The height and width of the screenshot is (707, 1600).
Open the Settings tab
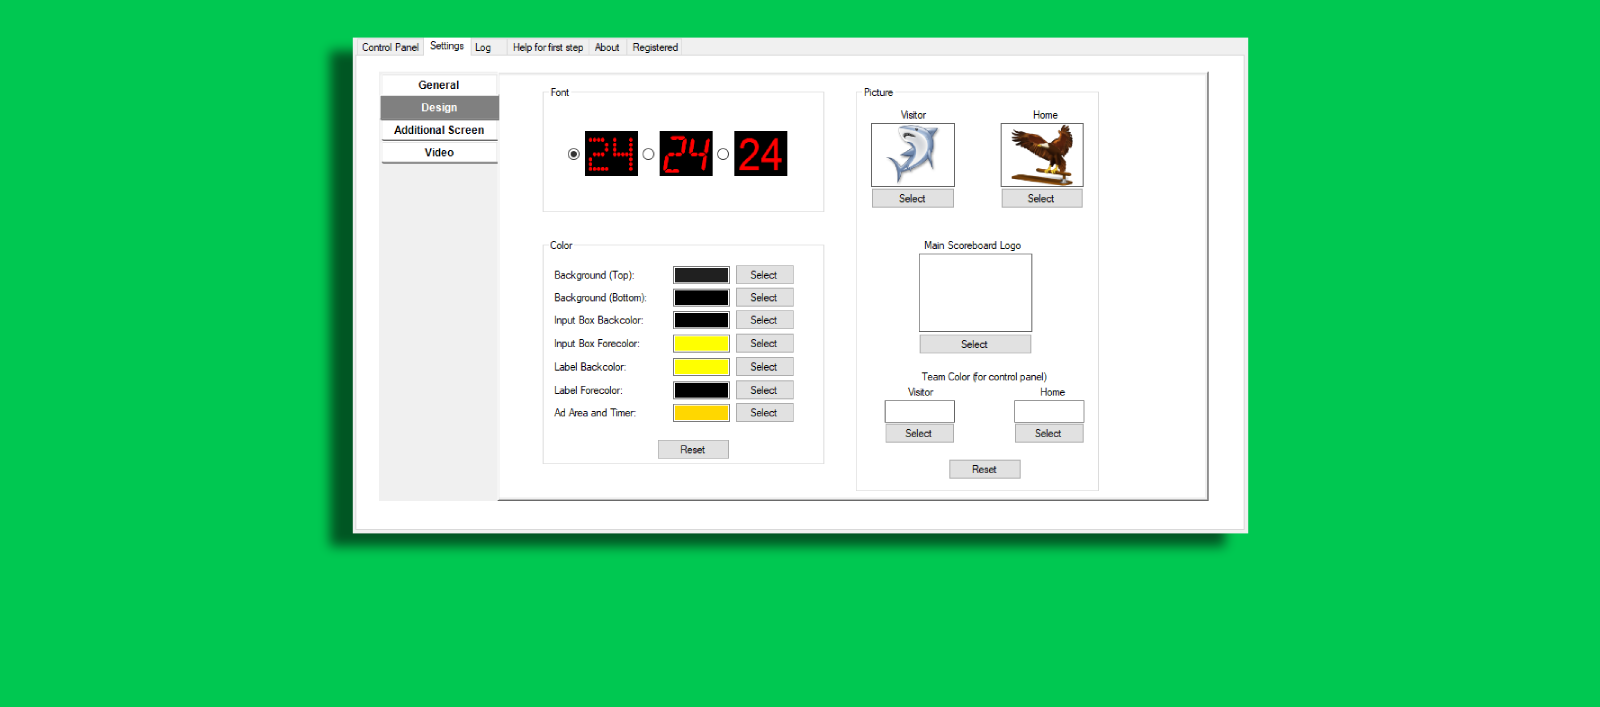(446, 46)
